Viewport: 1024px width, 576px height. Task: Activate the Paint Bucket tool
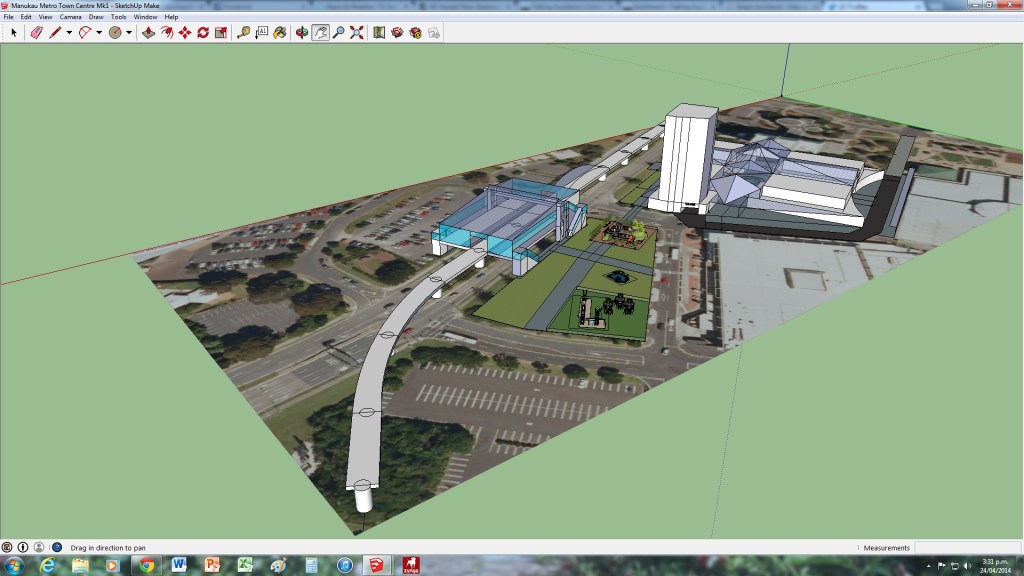click(x=279, y=33)
